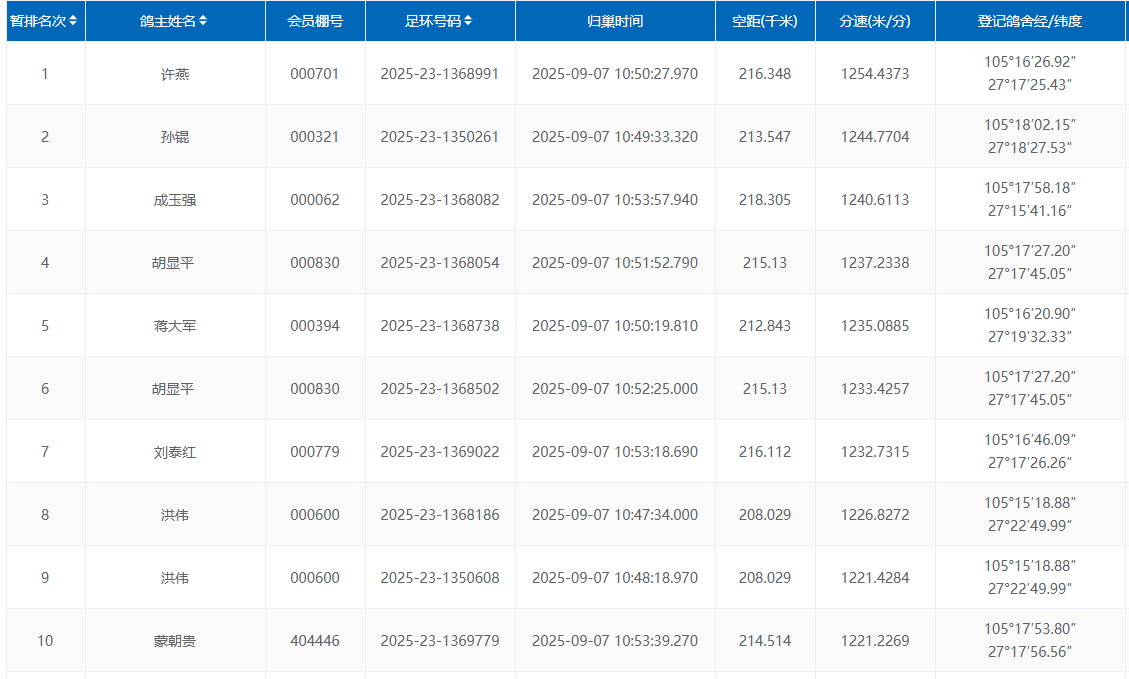Viewport: 1129px width, 679px height.
Task: Click the 分速(米/分) column header
Action: click(x=875, y=21)
